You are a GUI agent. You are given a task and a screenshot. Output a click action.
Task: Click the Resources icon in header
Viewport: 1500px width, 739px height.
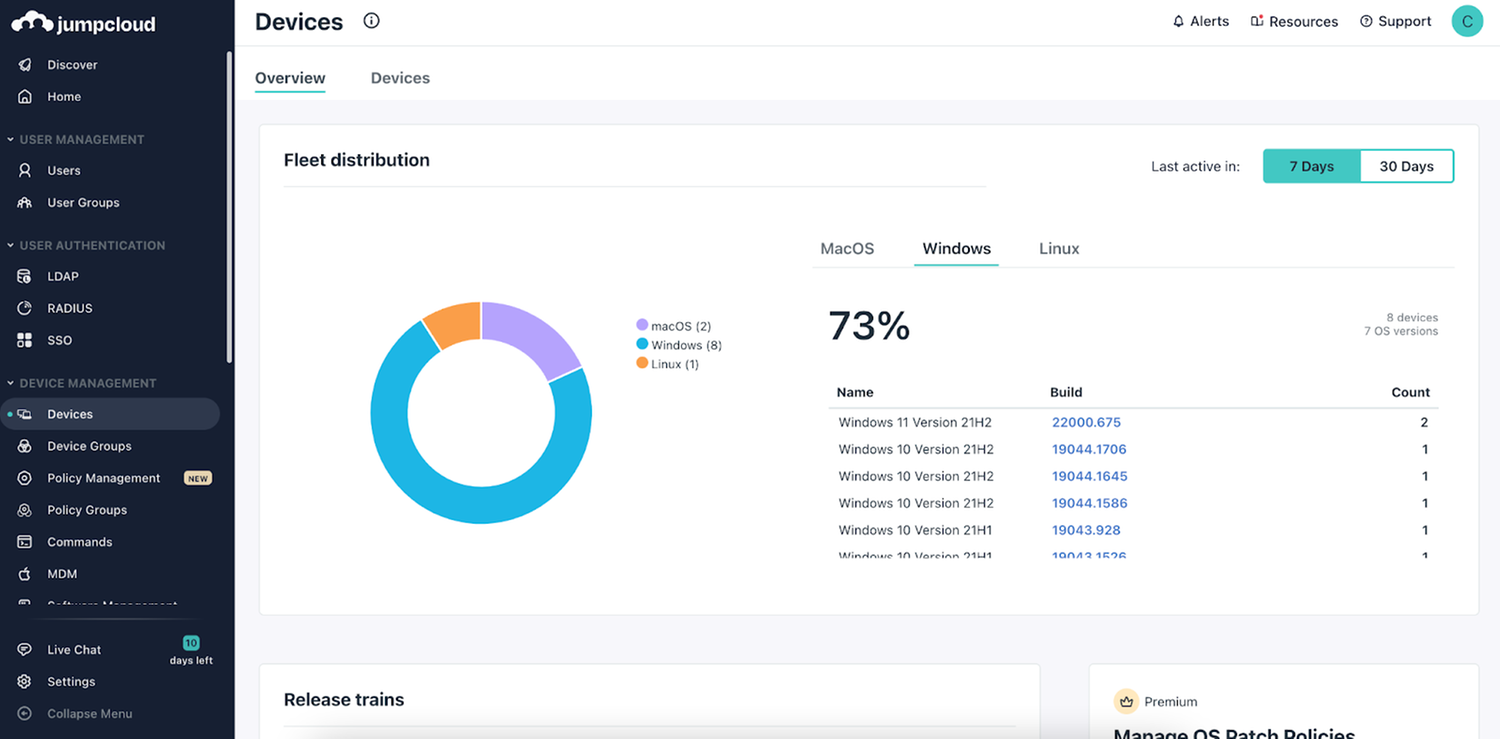[x=1257, y=21]
